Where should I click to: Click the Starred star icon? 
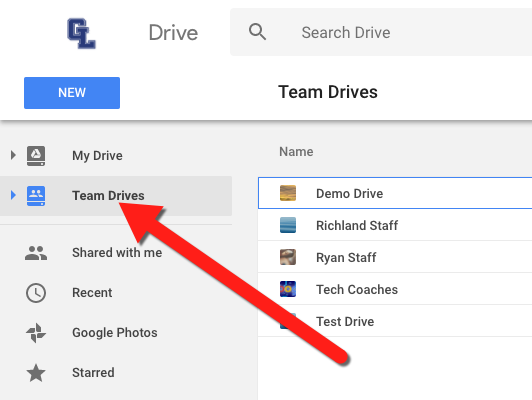pos(36,373)
